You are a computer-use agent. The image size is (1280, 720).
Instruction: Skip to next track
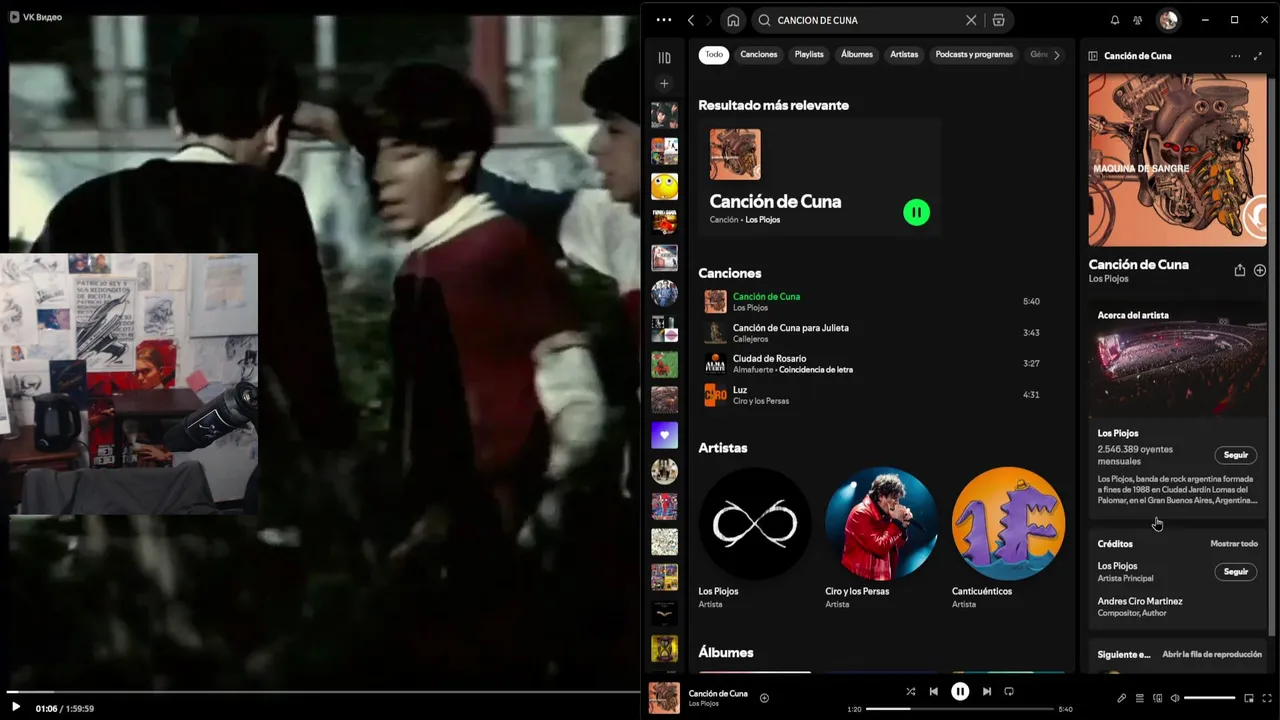[x=987, y=691]
